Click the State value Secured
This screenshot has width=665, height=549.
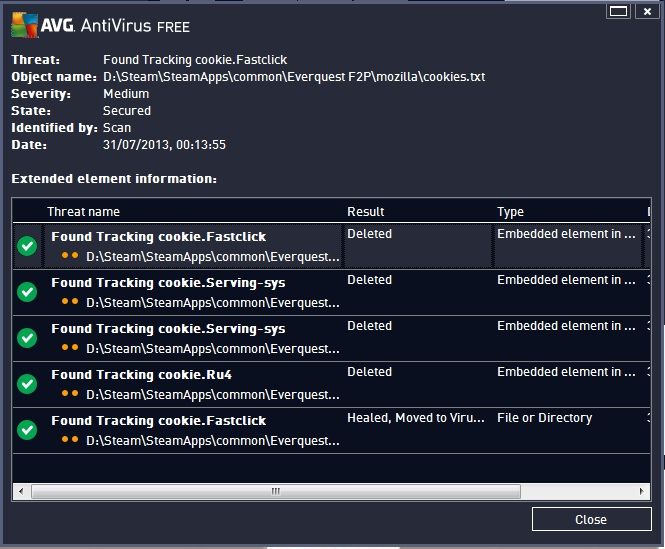click(x=127, y=111)
